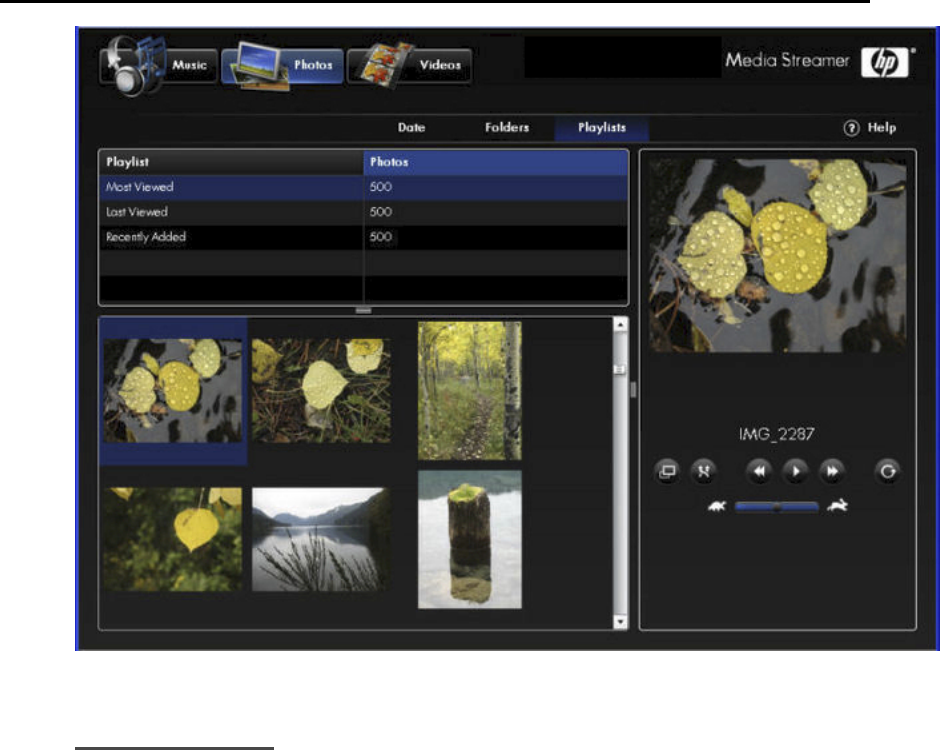Select the wet leaves on water thumbnail
This screenshot has height=750, width=940.
[173, 391]
